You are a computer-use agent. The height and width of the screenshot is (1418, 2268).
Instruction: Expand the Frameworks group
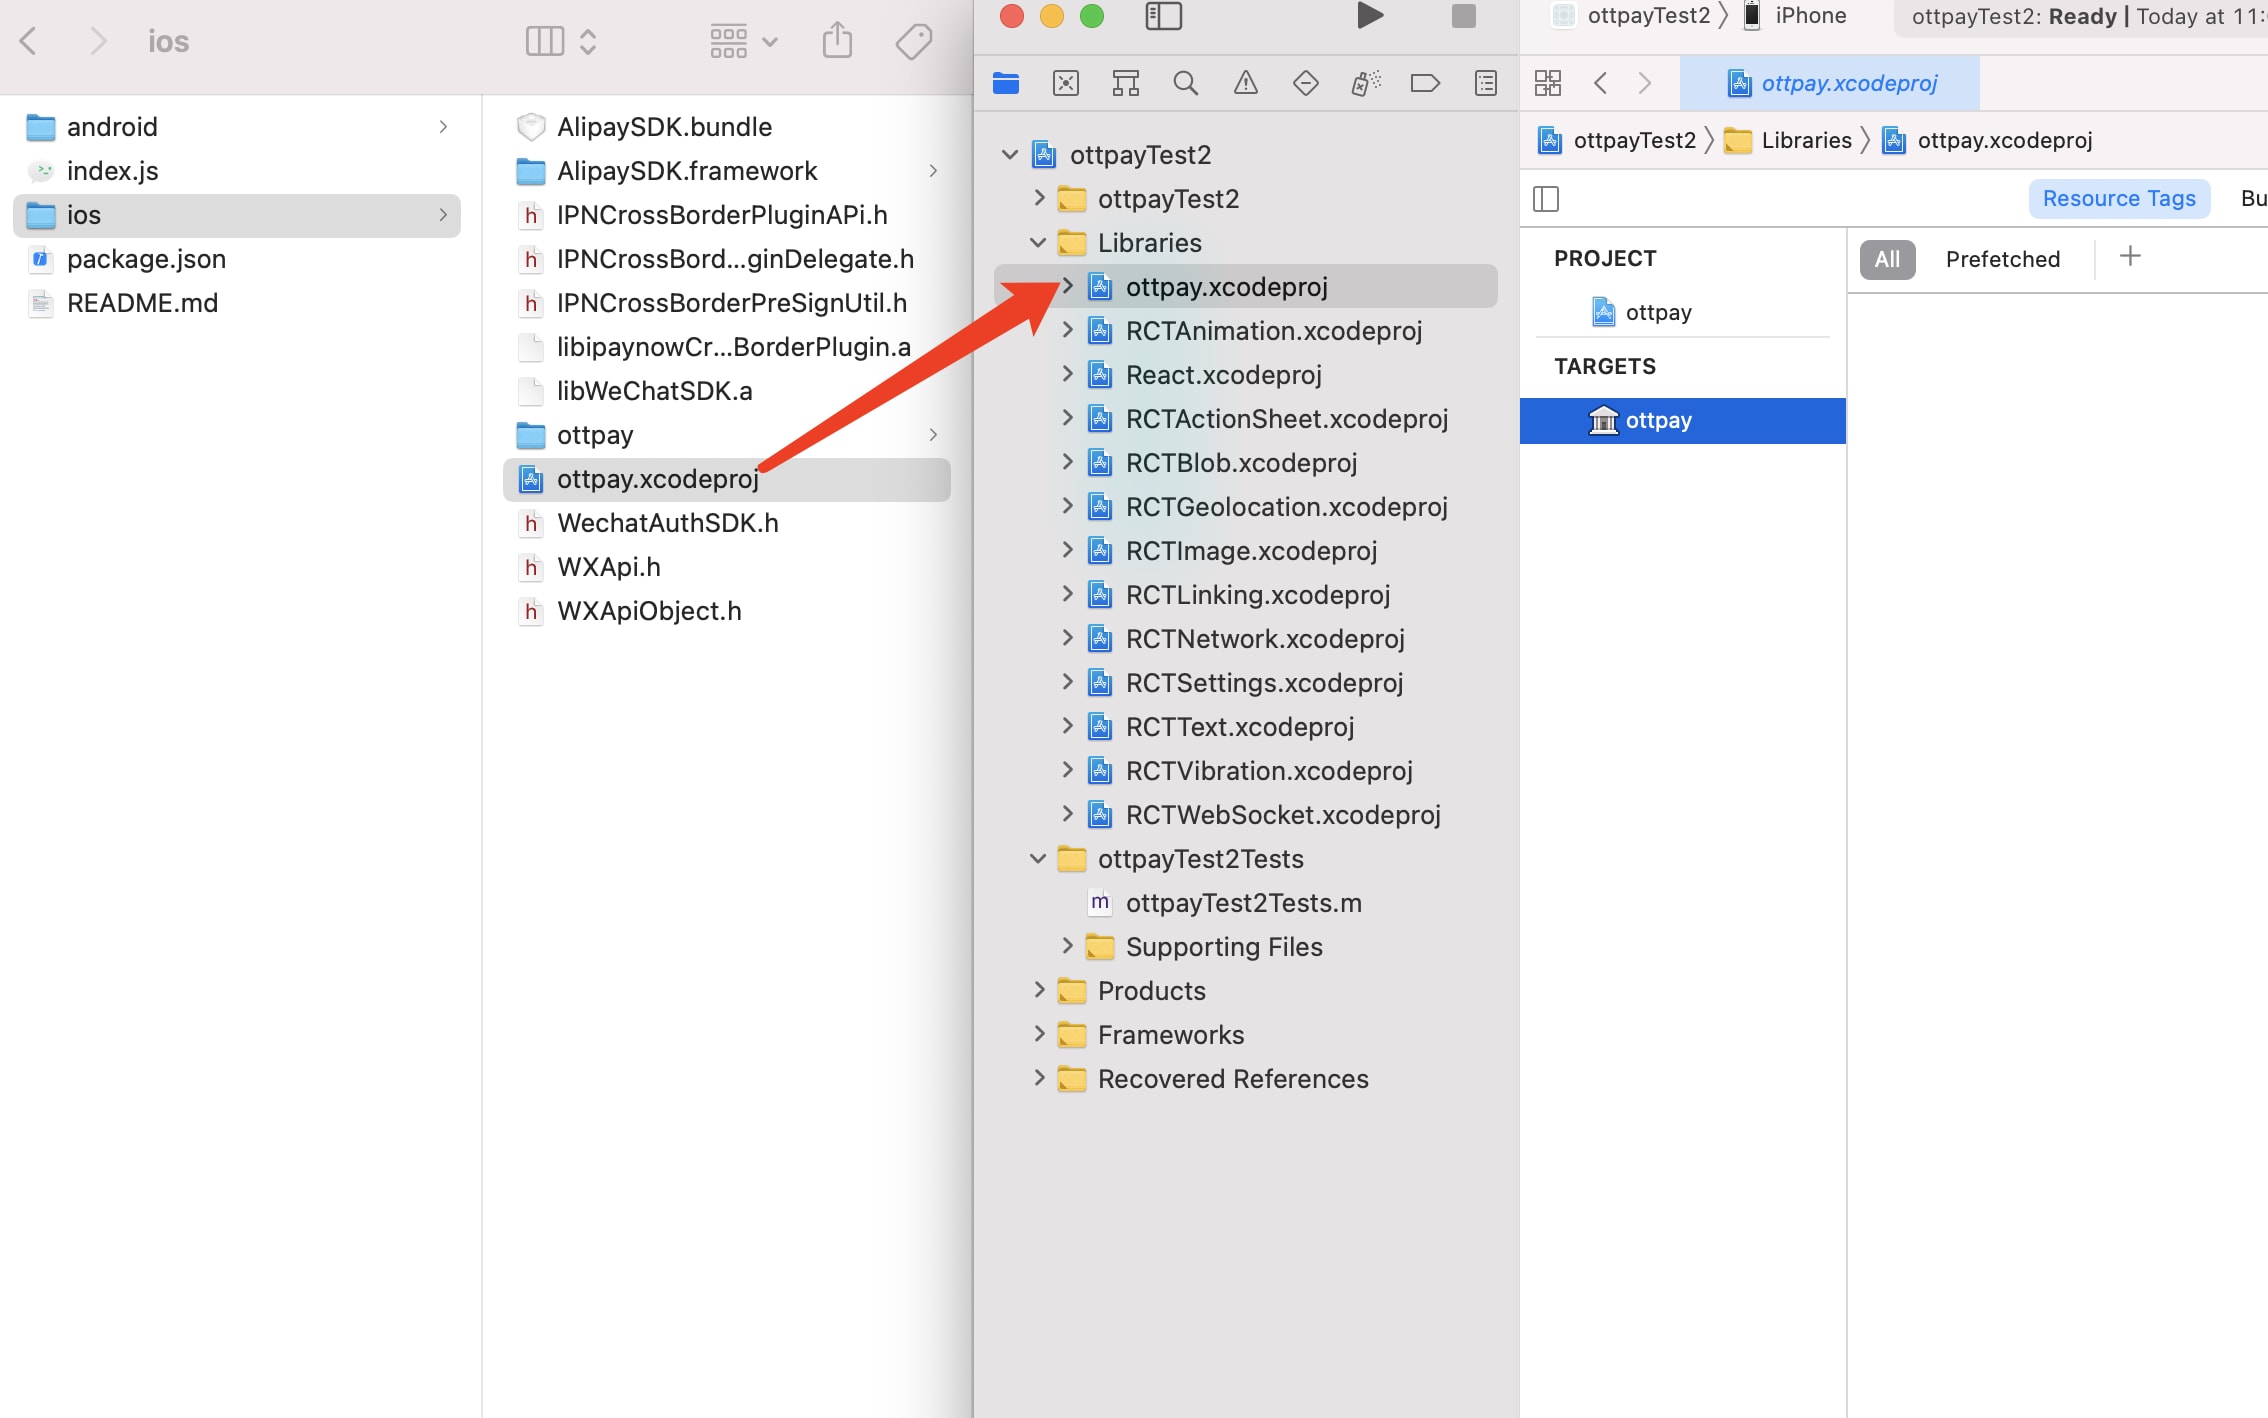1038,1035
